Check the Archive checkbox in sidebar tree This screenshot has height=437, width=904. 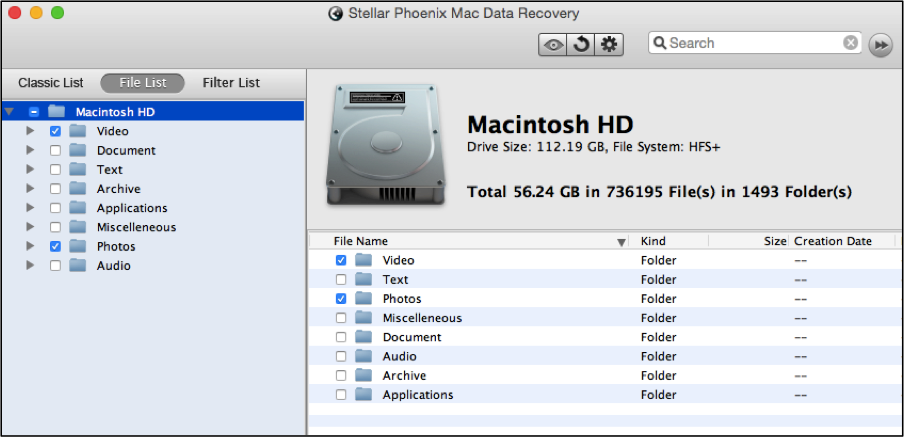click(x=55, y=189)
